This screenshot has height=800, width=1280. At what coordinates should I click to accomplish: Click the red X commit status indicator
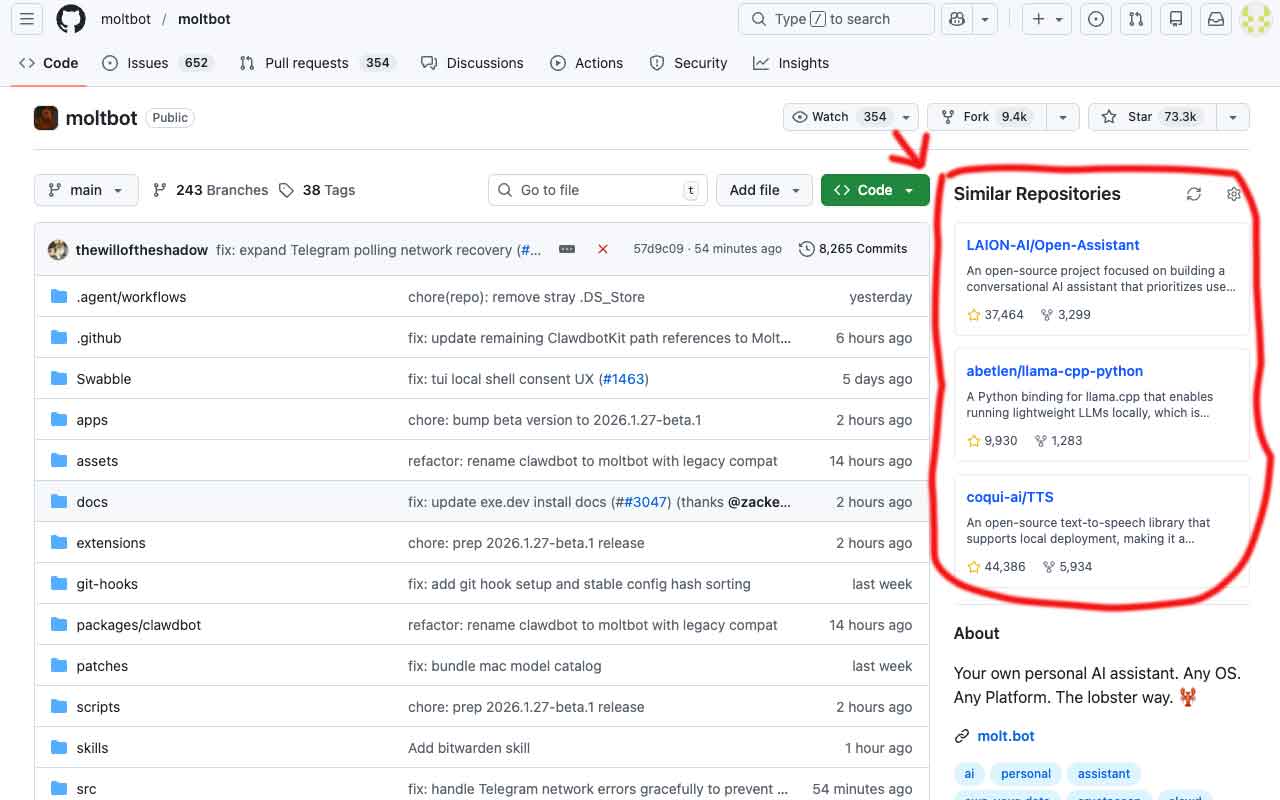(603, 249)
